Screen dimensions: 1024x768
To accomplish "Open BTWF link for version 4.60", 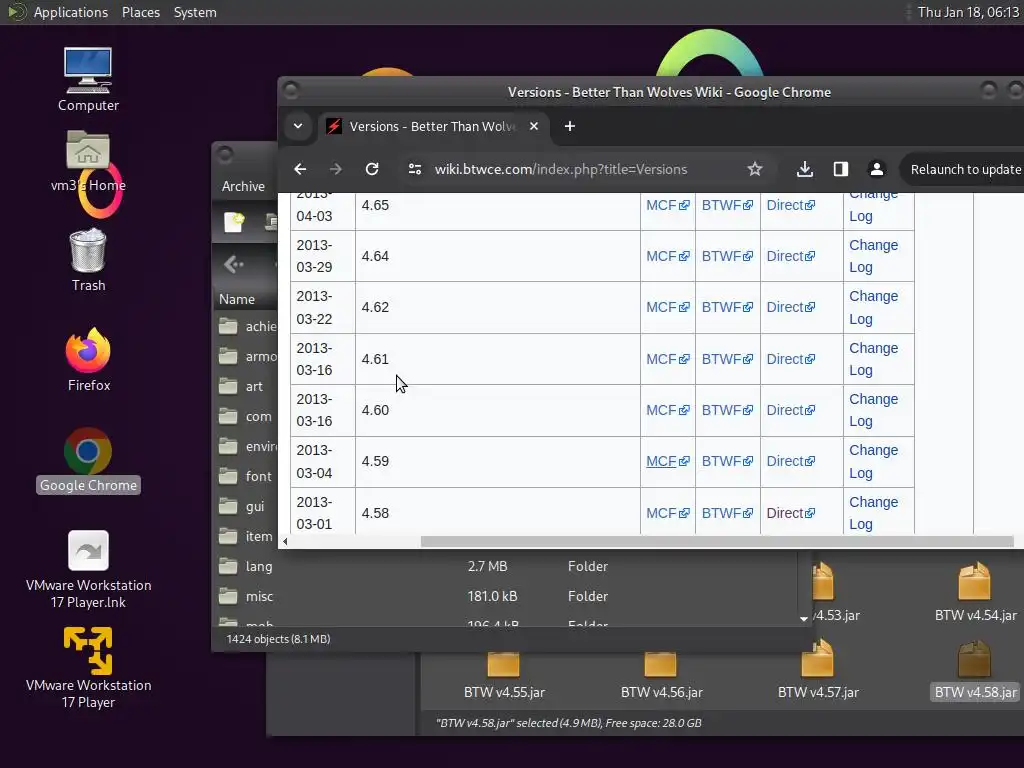I will coord(727,410).
